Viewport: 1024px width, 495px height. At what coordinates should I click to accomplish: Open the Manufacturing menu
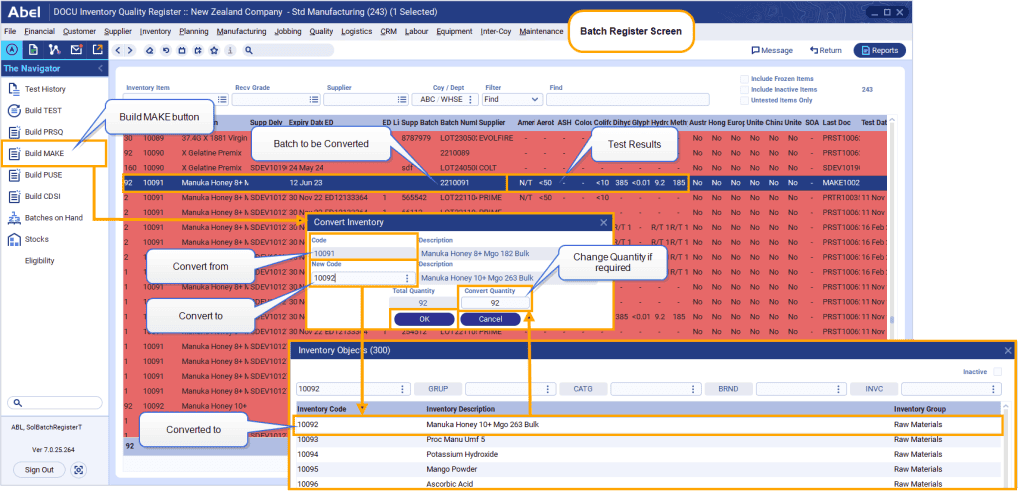241,31
